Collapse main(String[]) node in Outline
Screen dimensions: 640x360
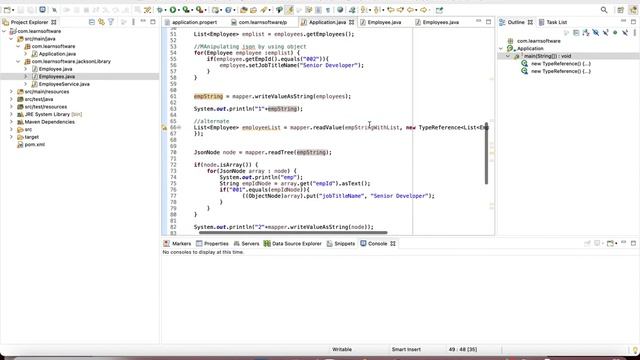click(x=508, y=56)
